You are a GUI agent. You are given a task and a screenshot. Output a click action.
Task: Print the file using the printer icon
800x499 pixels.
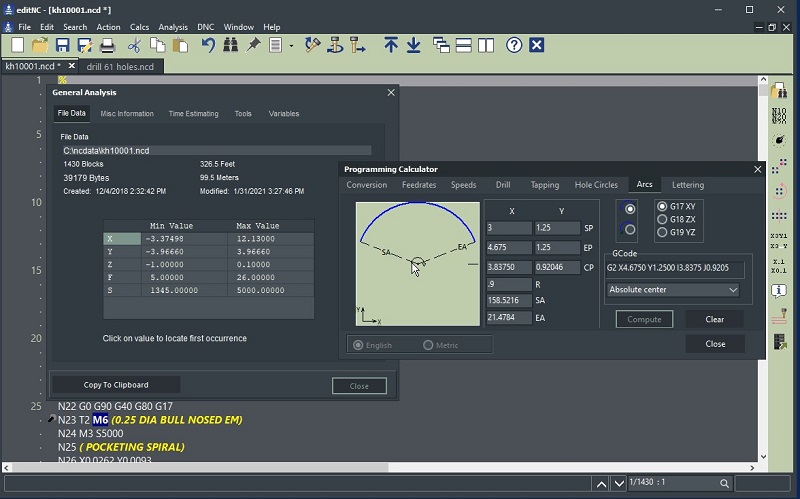tap(107, 45)
